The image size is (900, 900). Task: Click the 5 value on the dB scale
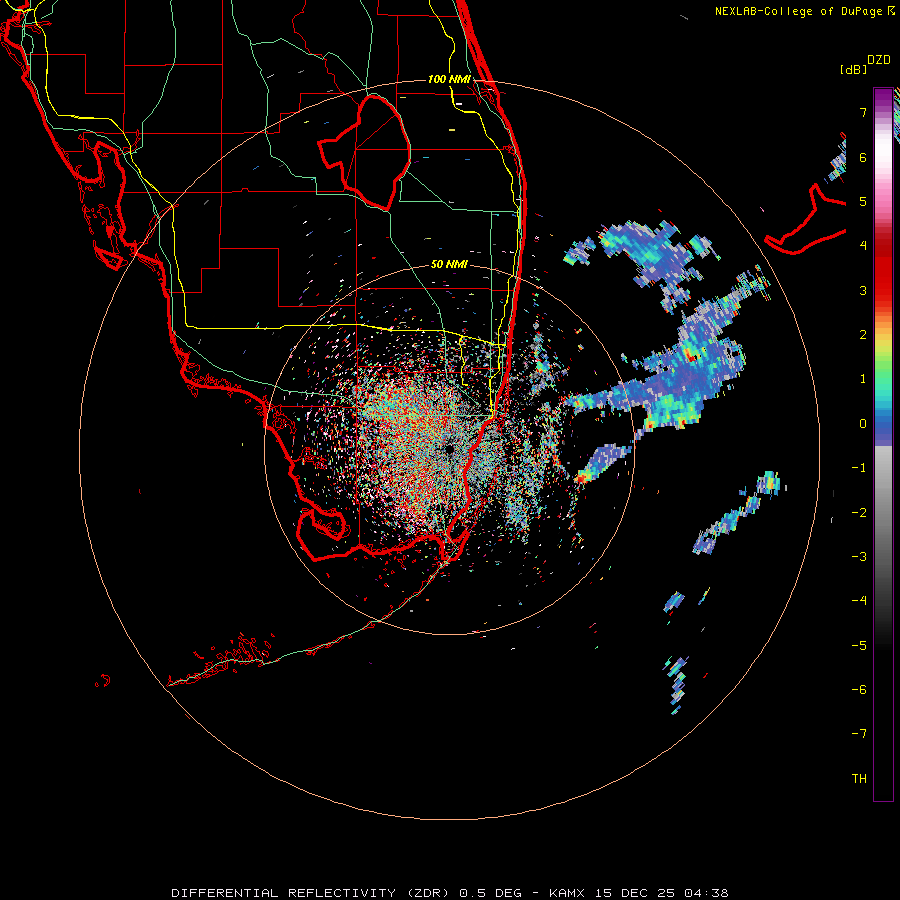point(863,201)
